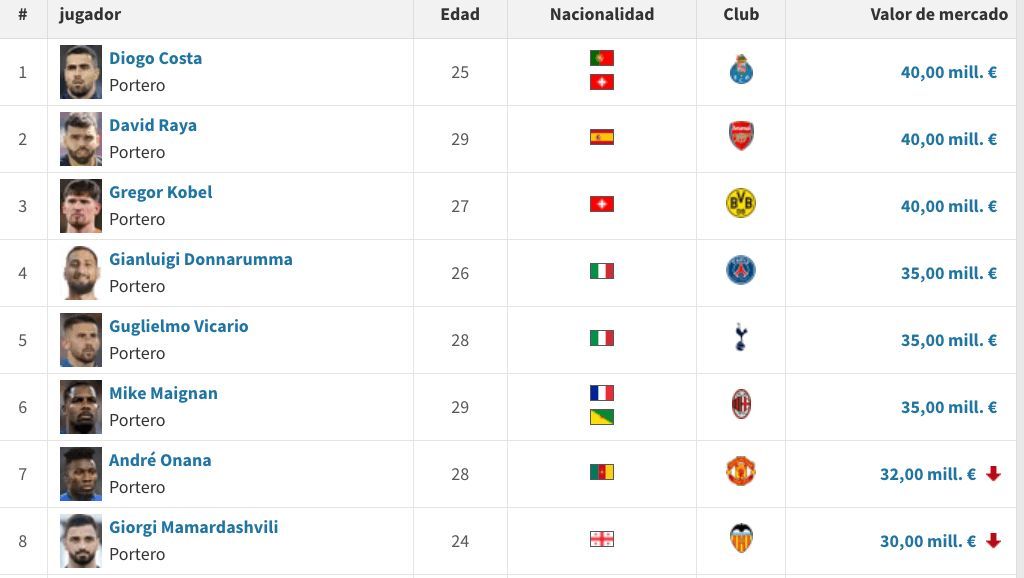Open Diogo Costa's player profile

click(155, 58)
